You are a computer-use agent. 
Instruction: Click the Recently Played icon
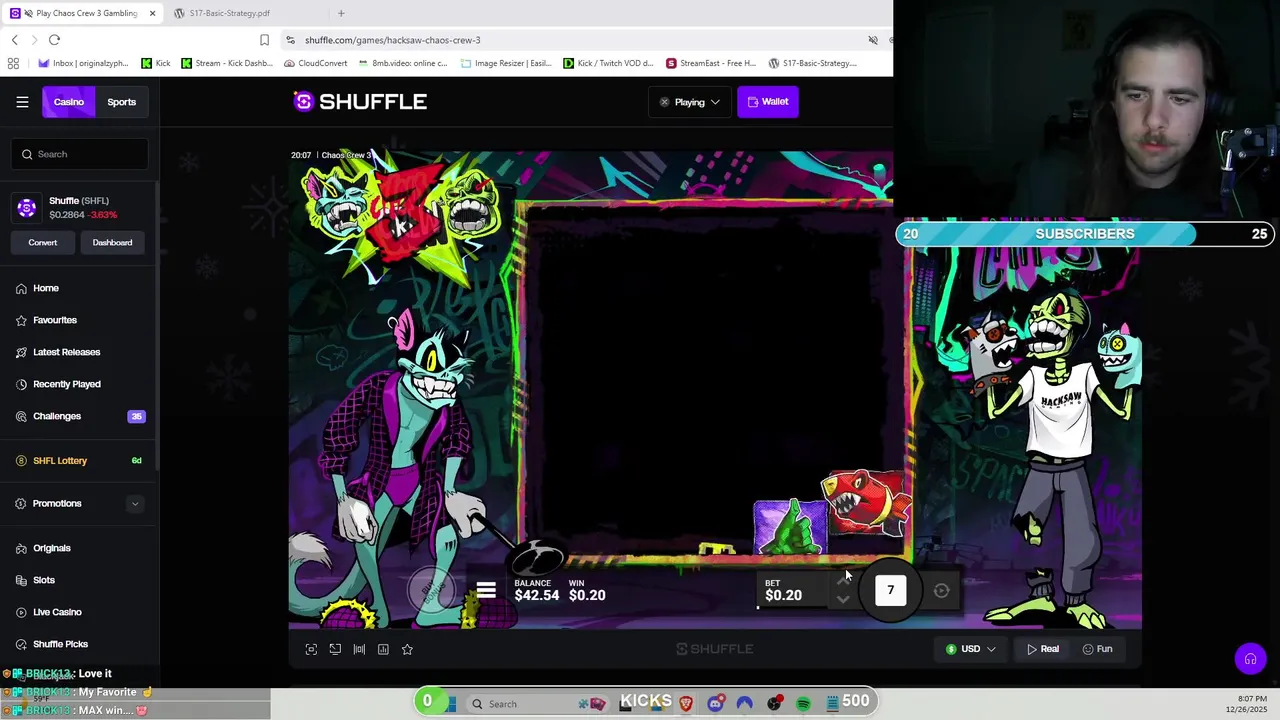[x=22, y=384]
